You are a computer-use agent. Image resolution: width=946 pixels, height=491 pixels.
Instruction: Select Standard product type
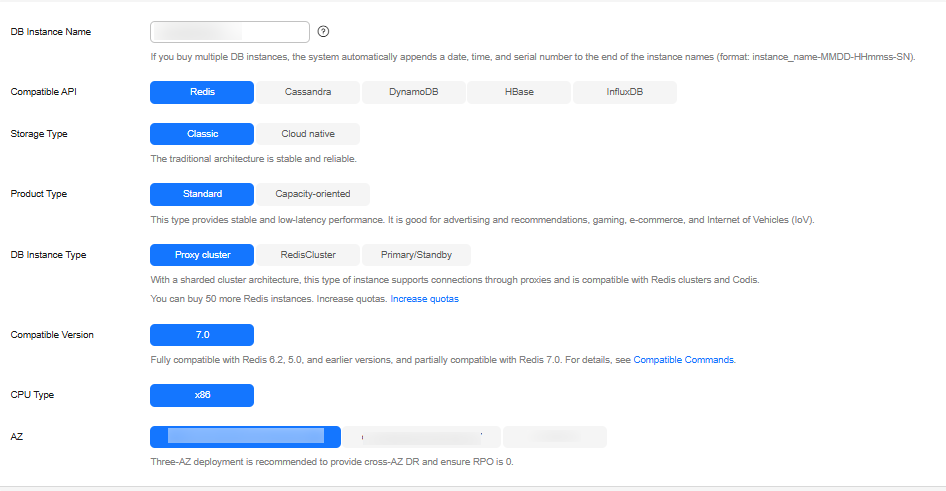point(202,194)
